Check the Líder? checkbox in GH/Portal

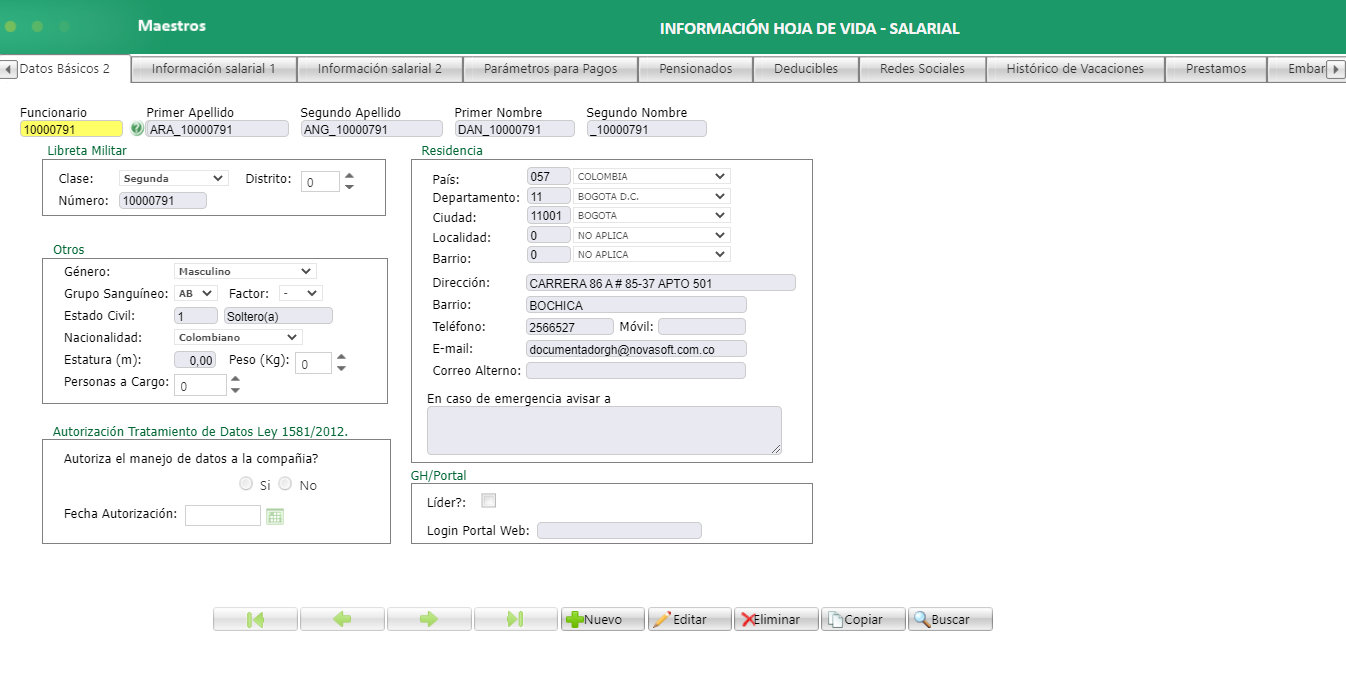[488, 500]
